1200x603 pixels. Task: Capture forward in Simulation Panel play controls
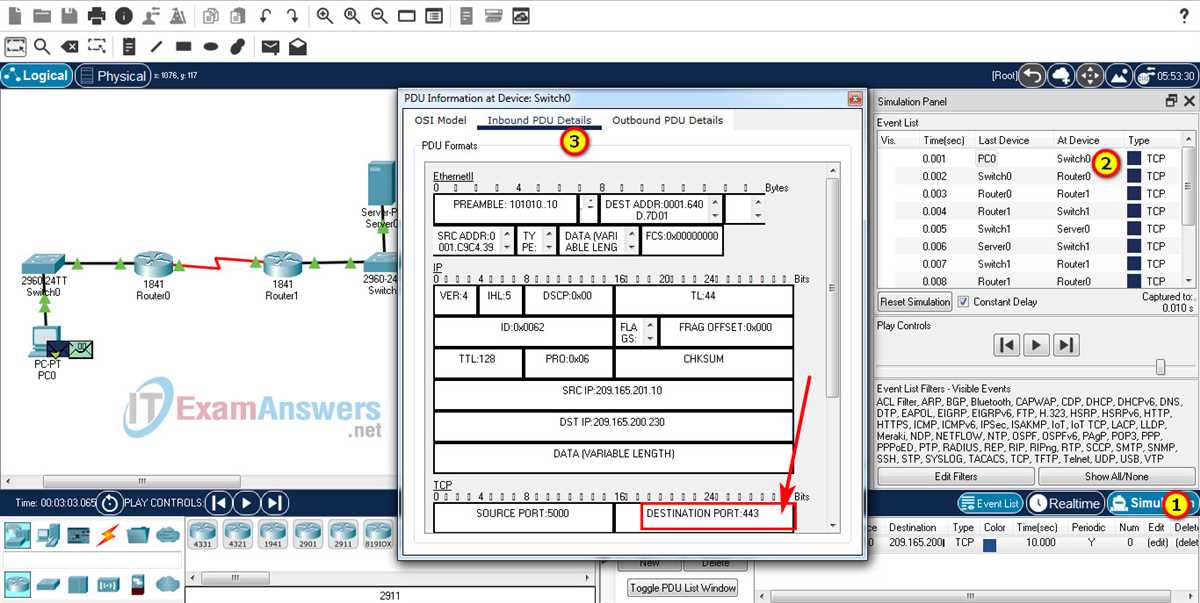pyautogui.click(x=1066, y=345)
